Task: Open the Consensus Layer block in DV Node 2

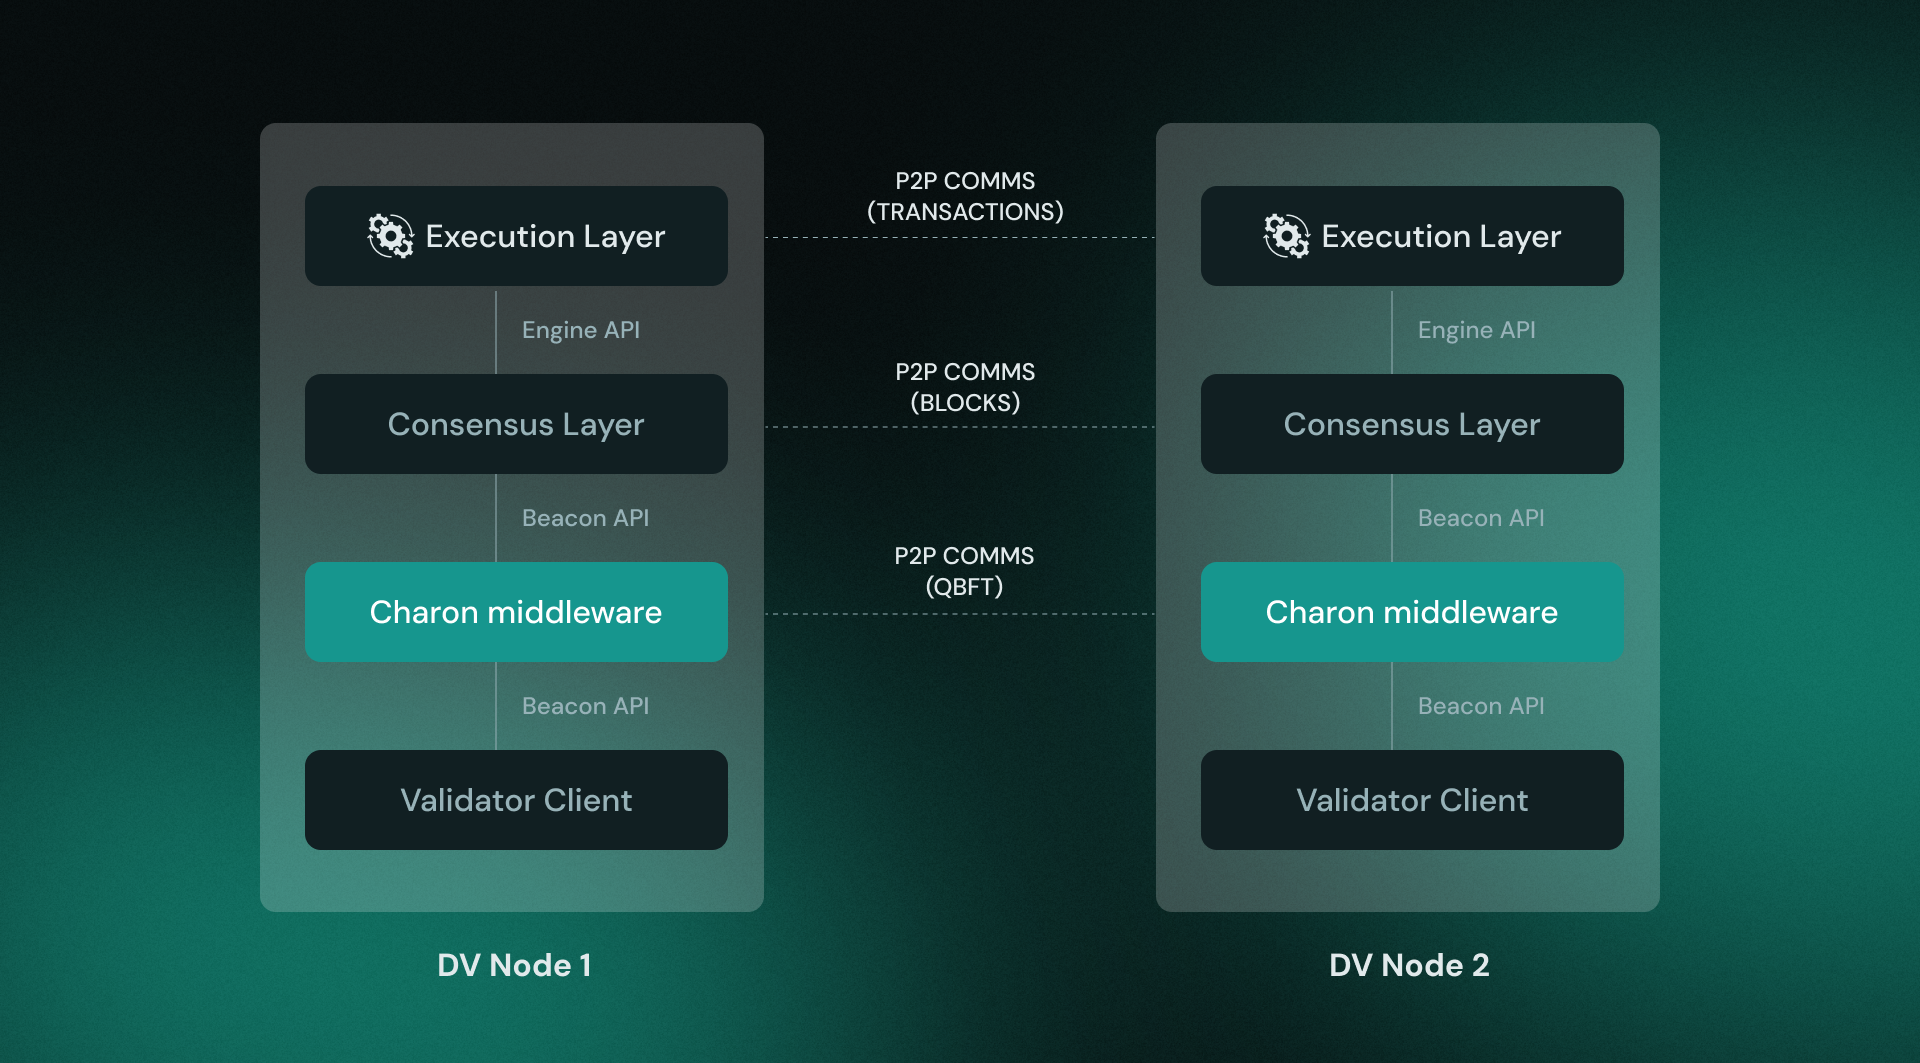Action: point(1412,424)
